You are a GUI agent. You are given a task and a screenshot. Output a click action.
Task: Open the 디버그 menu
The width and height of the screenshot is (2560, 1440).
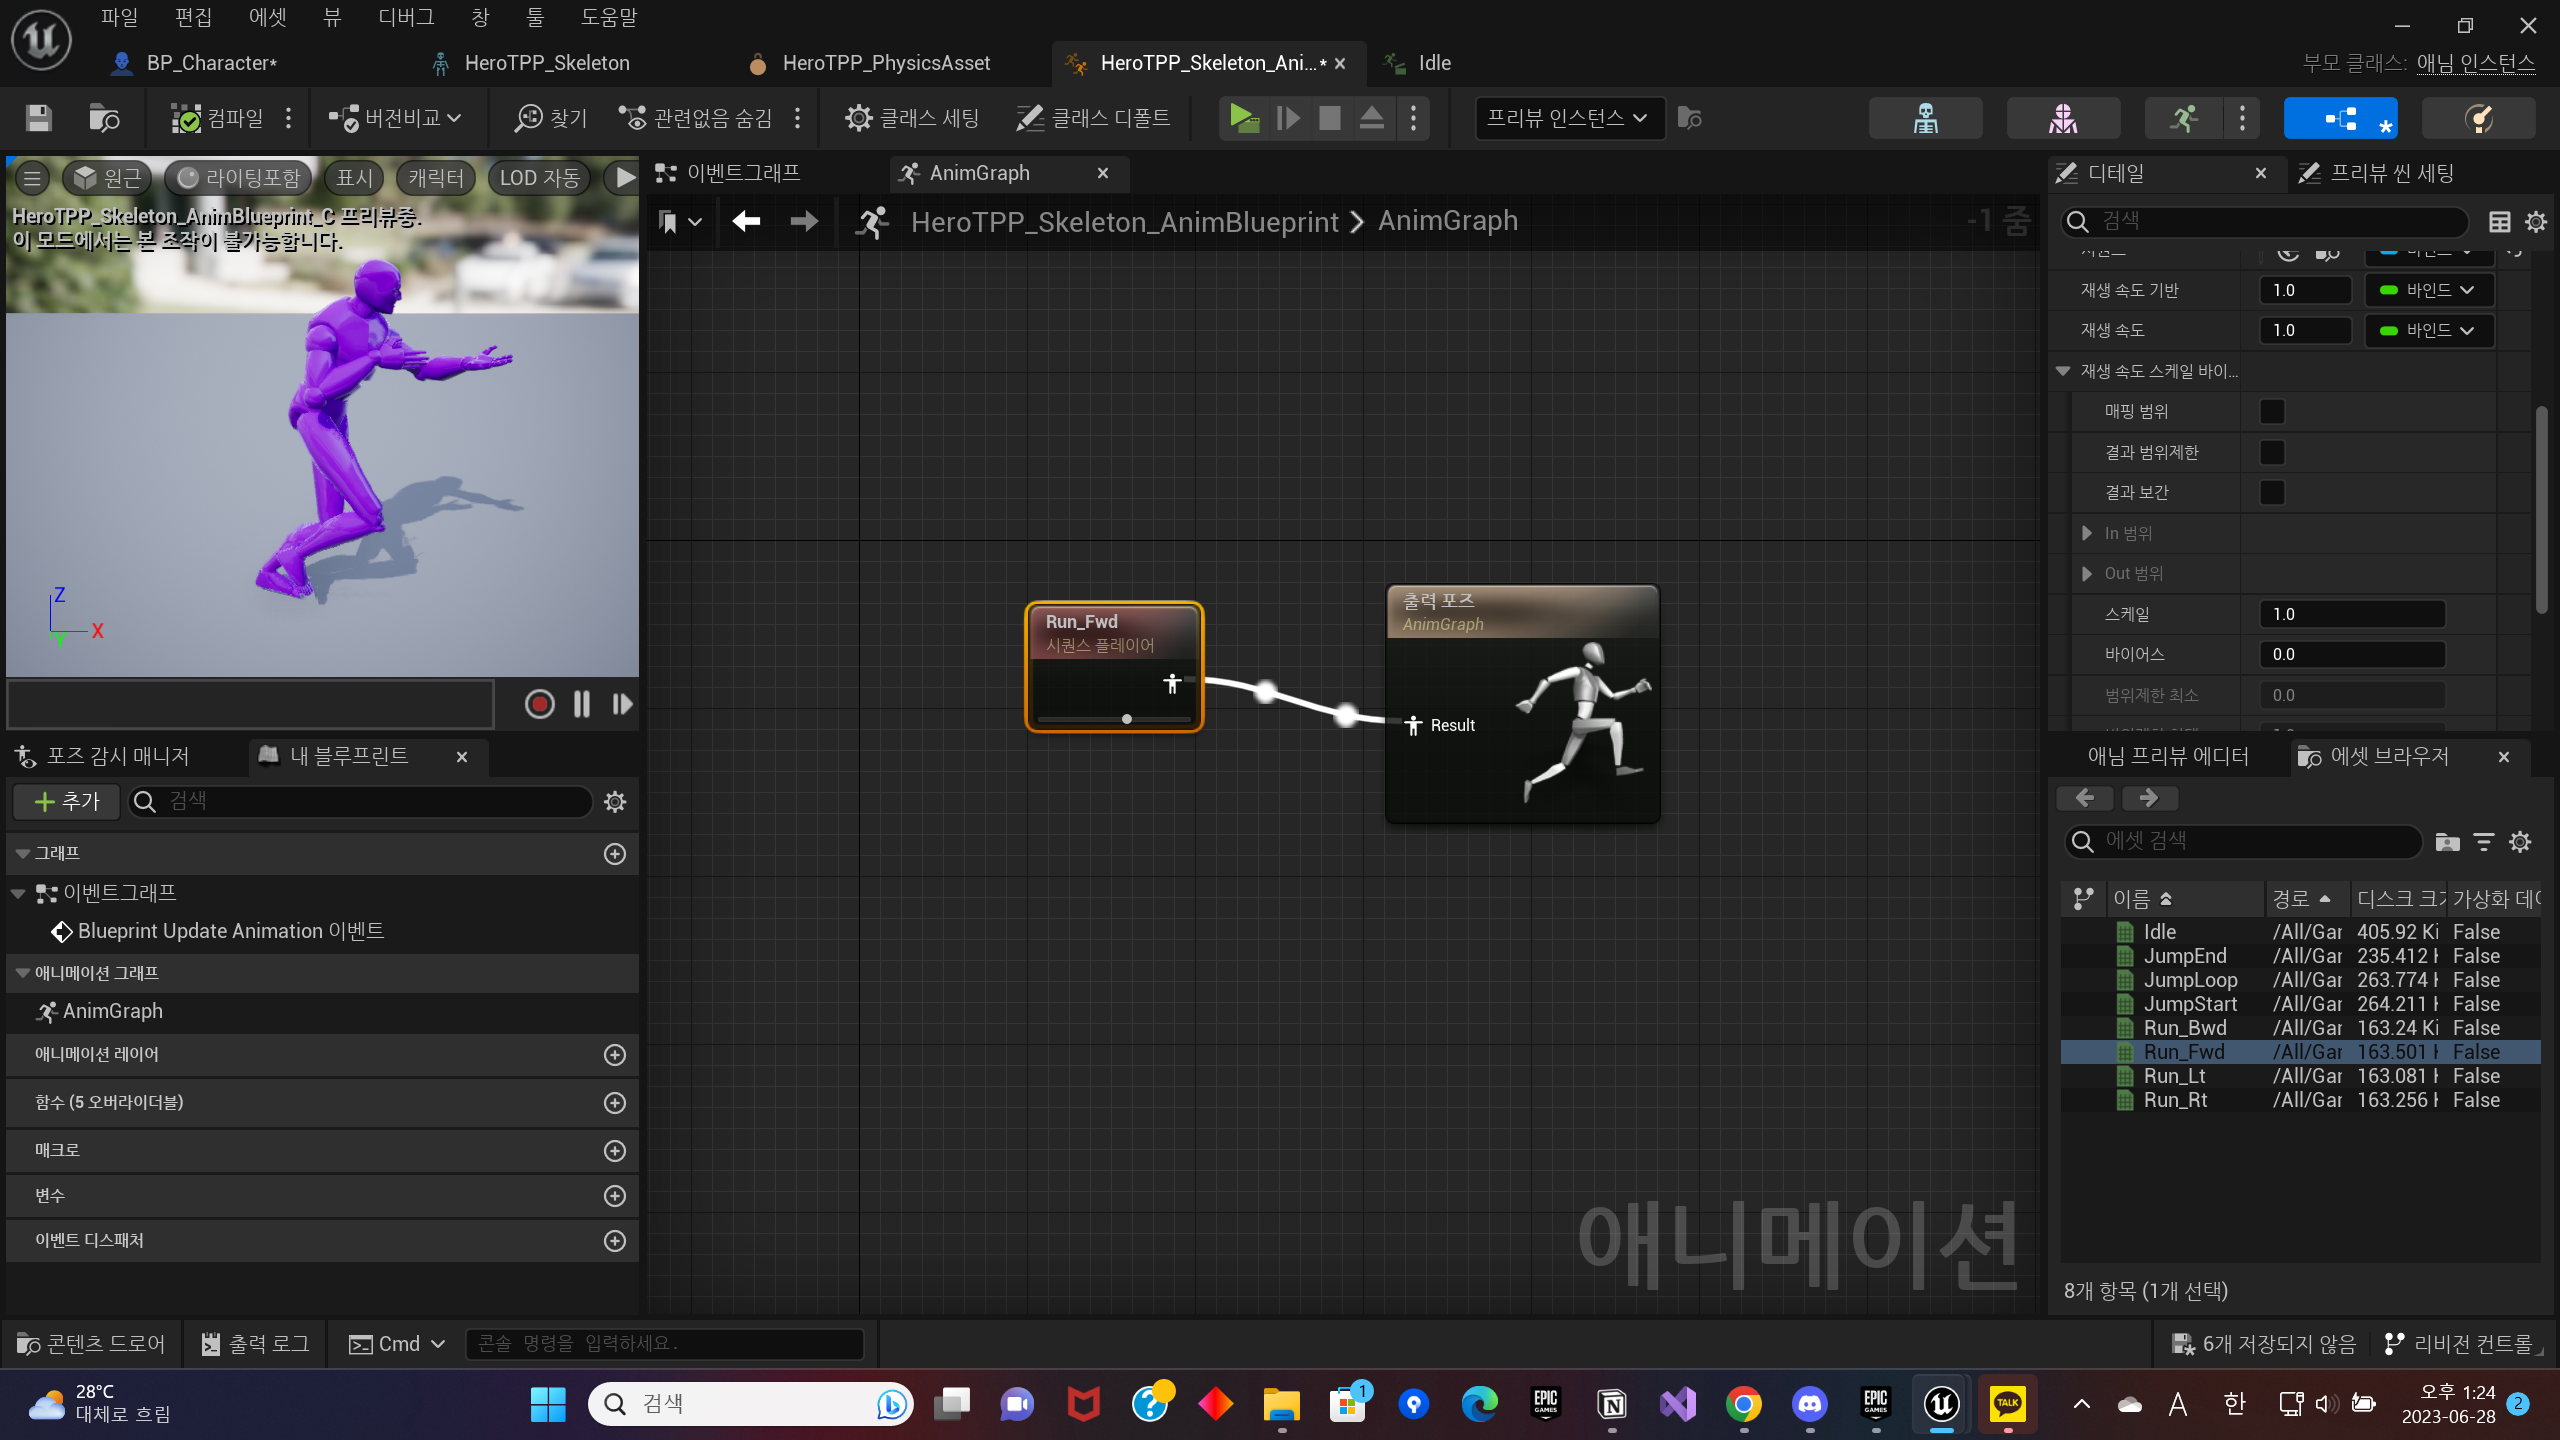[405, 17]
